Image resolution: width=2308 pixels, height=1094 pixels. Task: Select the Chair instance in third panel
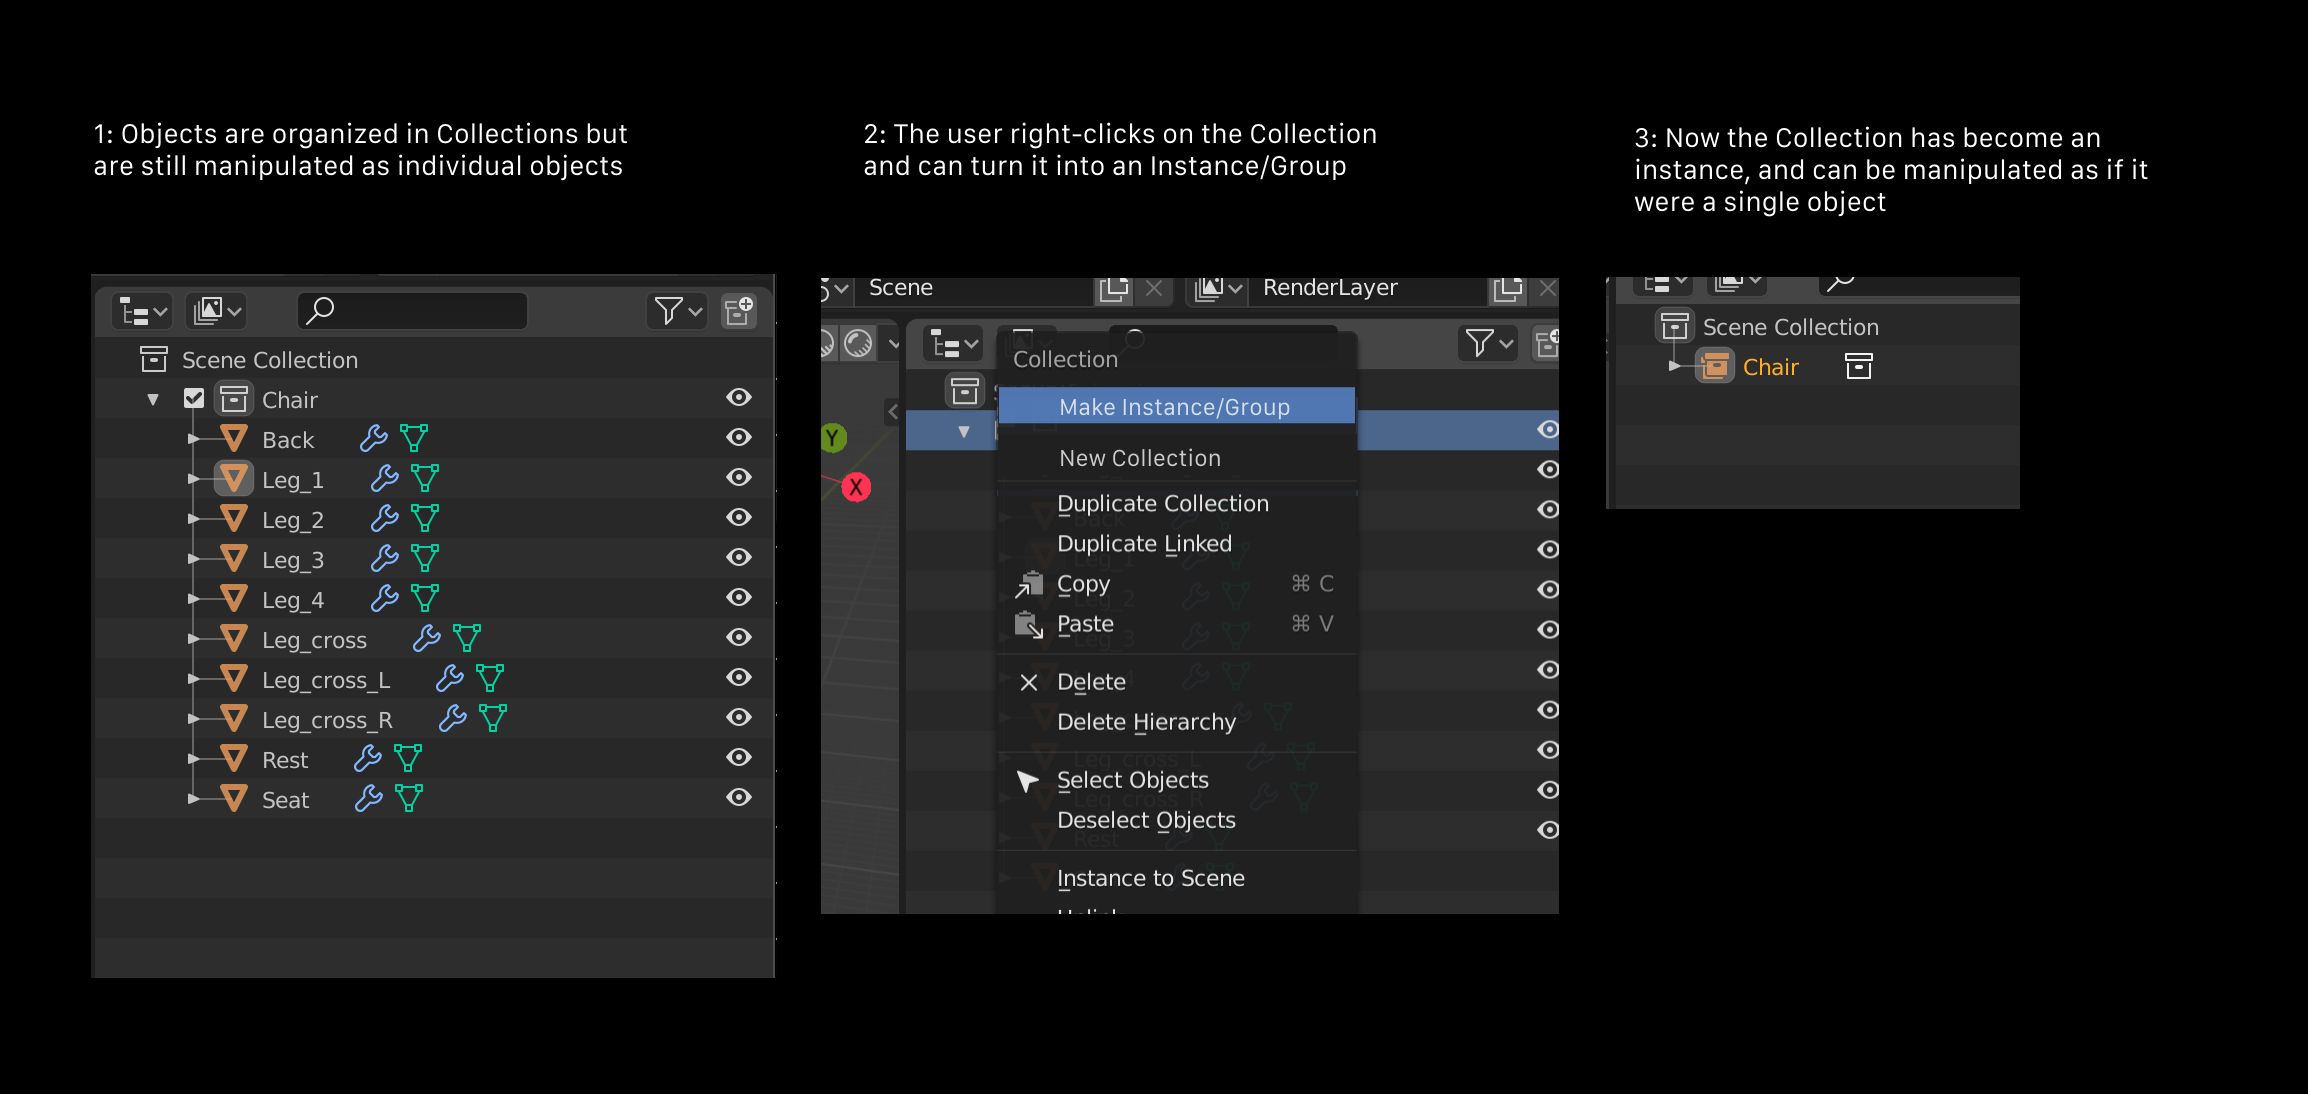[1770, 367]
